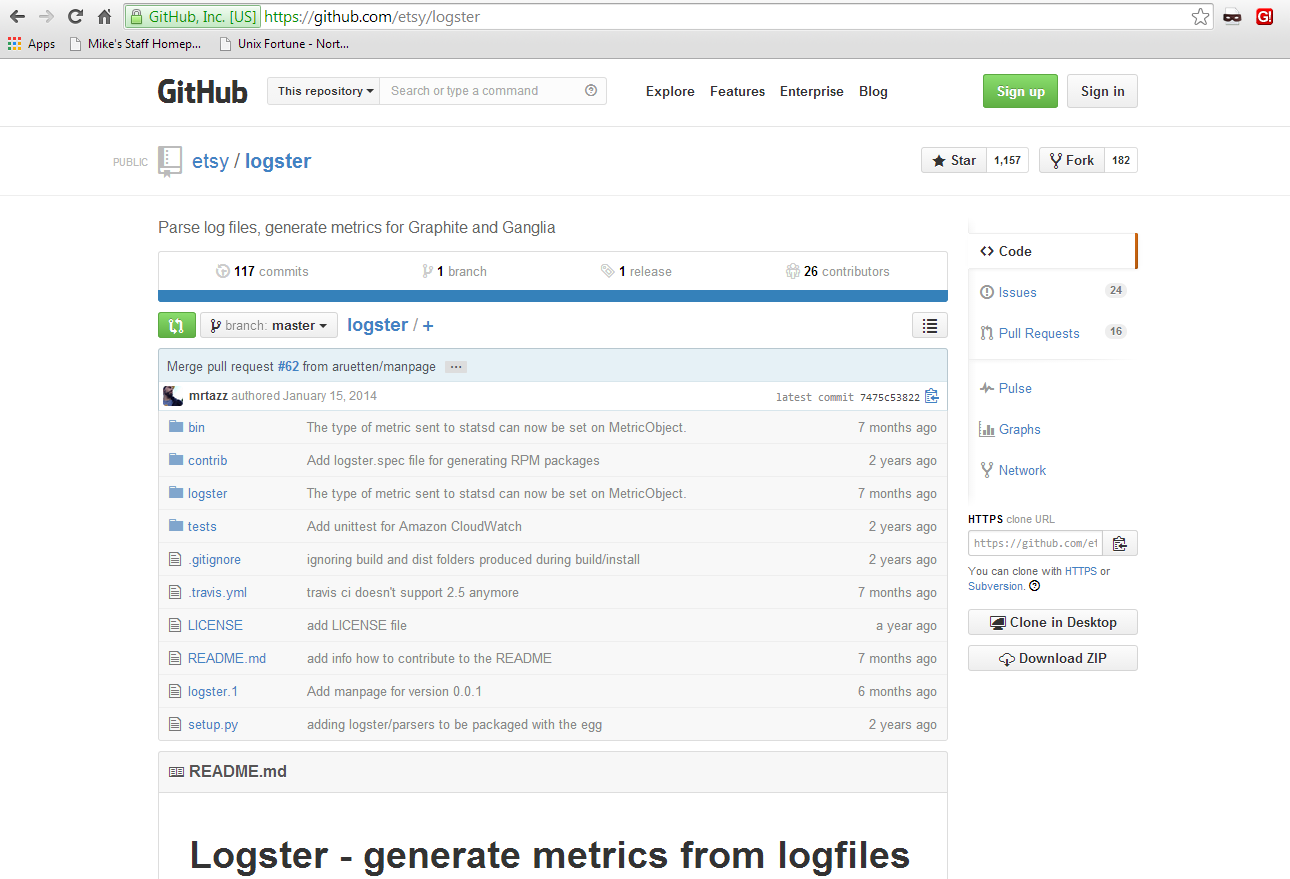Click the file icon next to LICENSE
The height and width of the screenshot is (879, 1290).
coord(176,625)
